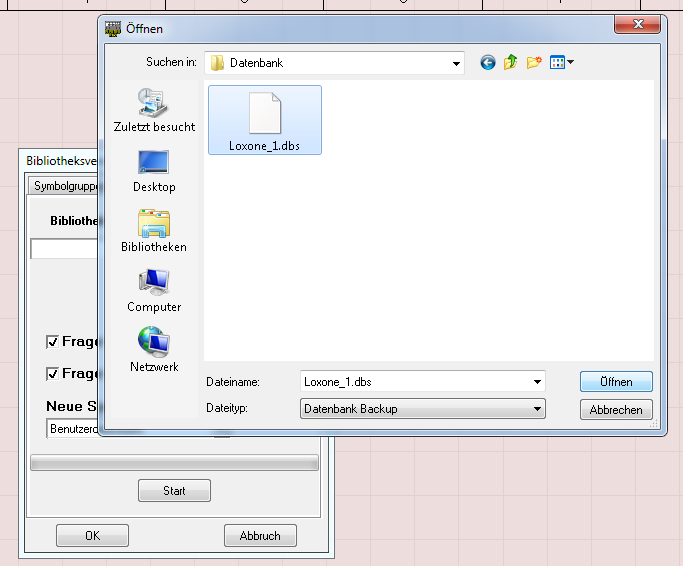Expand the Dateiname dropdown arrow

coord(538,382)
